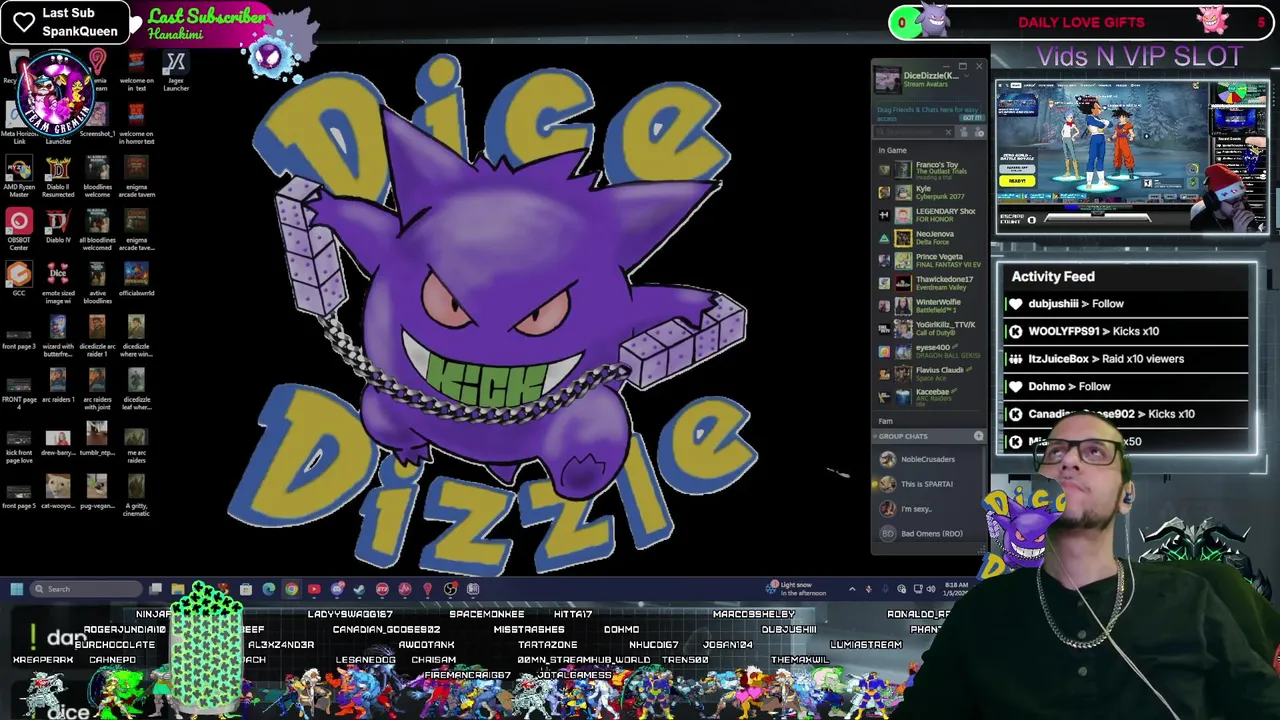Select the 'all bloodlines welcomed' desktop file
The image size is (1280, 720).
[97, 230]
